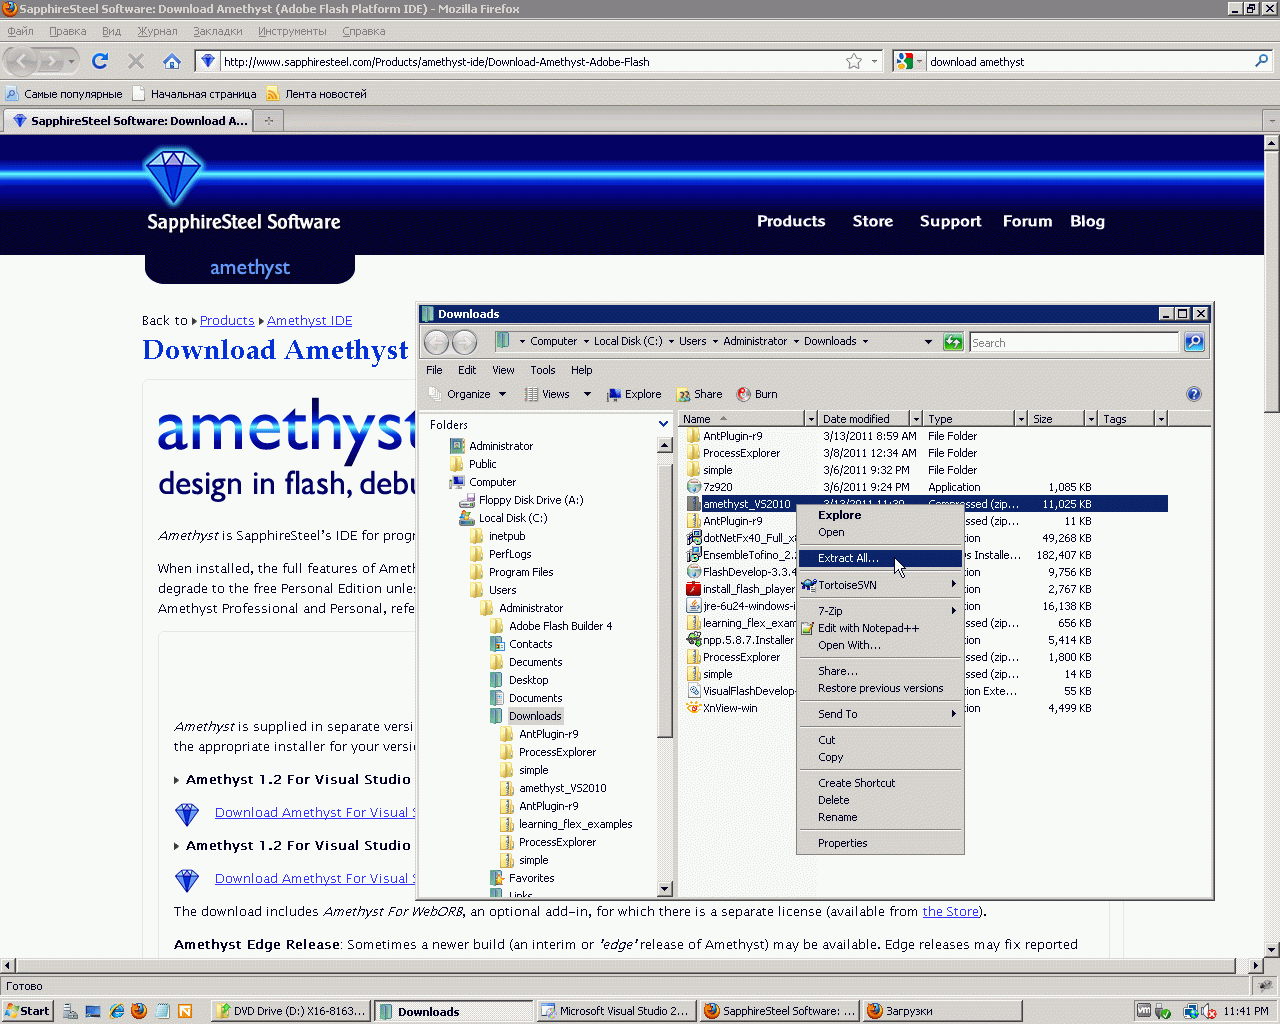Launch Firefox from the quick launch bar
The image size is (1280, 1024).
click(x=139, y=1011)
